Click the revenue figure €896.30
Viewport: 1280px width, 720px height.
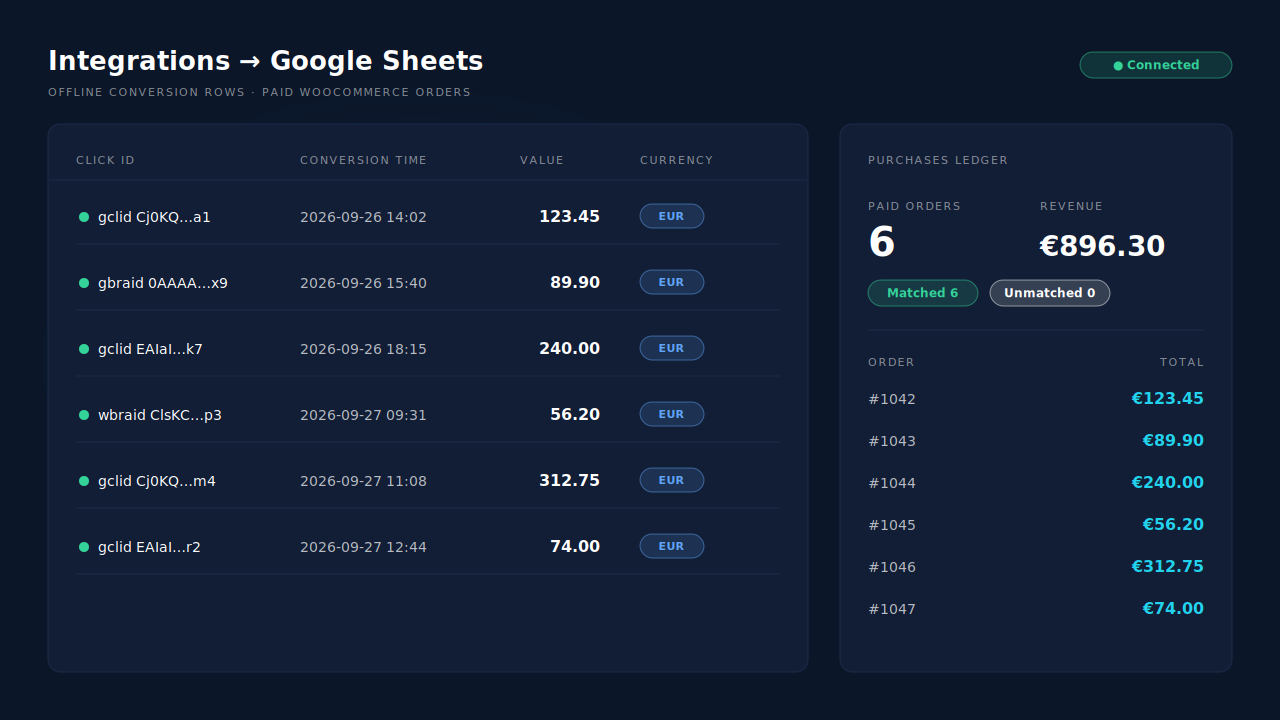[1102, 246]
